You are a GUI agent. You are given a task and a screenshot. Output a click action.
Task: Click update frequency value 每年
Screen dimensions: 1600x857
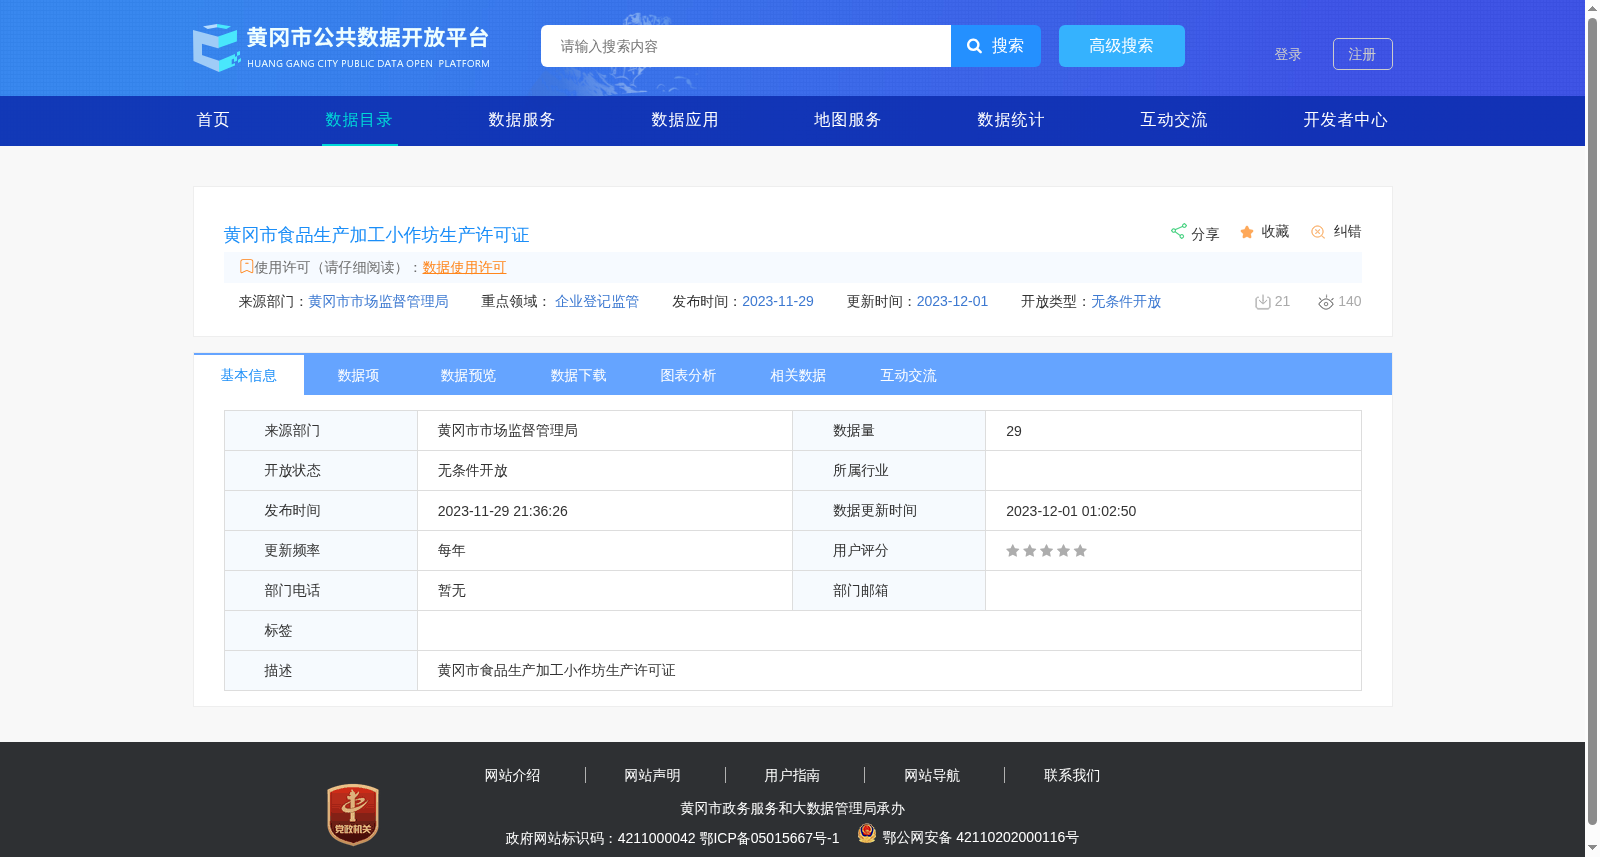[x=452, y=551]
